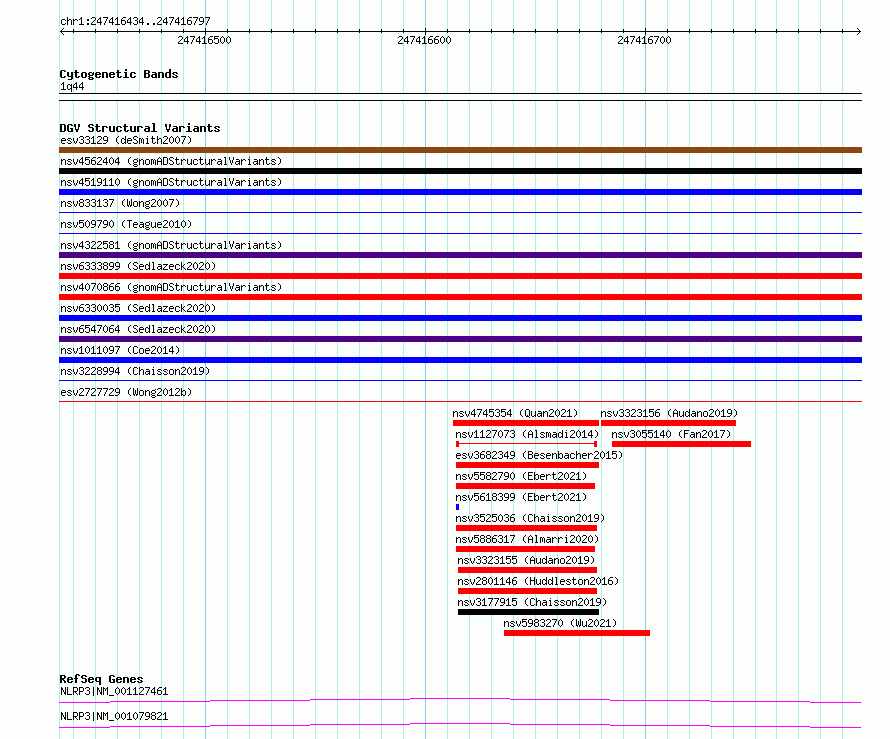Select the nsv3055140 (Fan2017) red bar

tap(681, 444)
